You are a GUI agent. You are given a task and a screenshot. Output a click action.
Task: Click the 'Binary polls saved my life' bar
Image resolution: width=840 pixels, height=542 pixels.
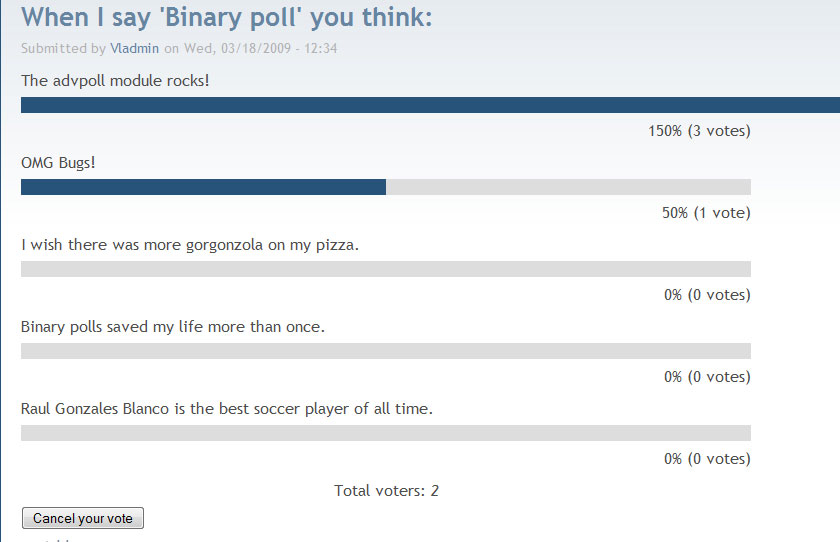[385, 351]
